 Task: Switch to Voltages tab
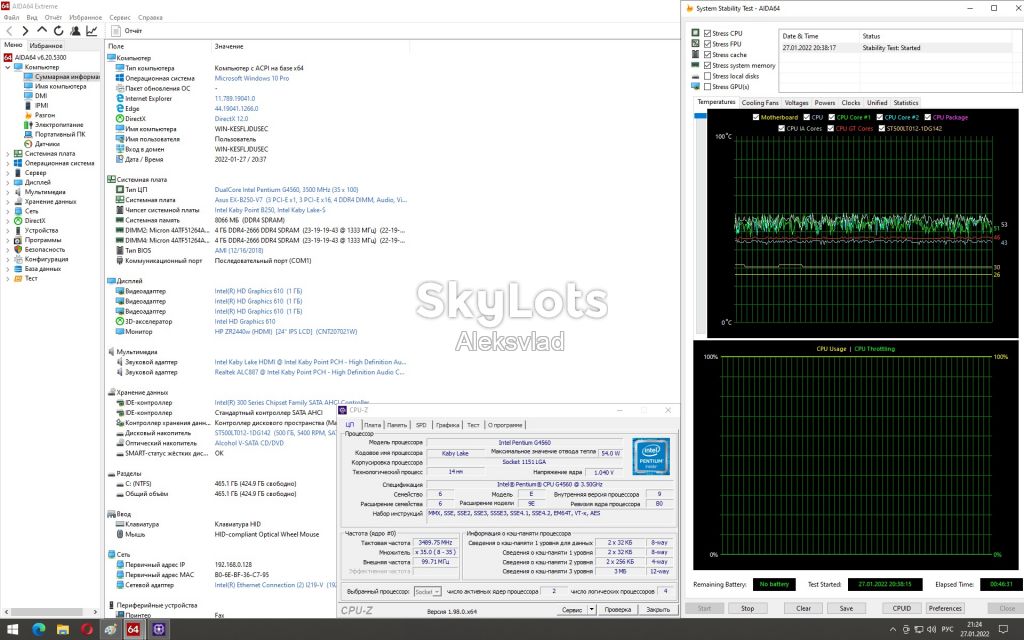(796, 103)
